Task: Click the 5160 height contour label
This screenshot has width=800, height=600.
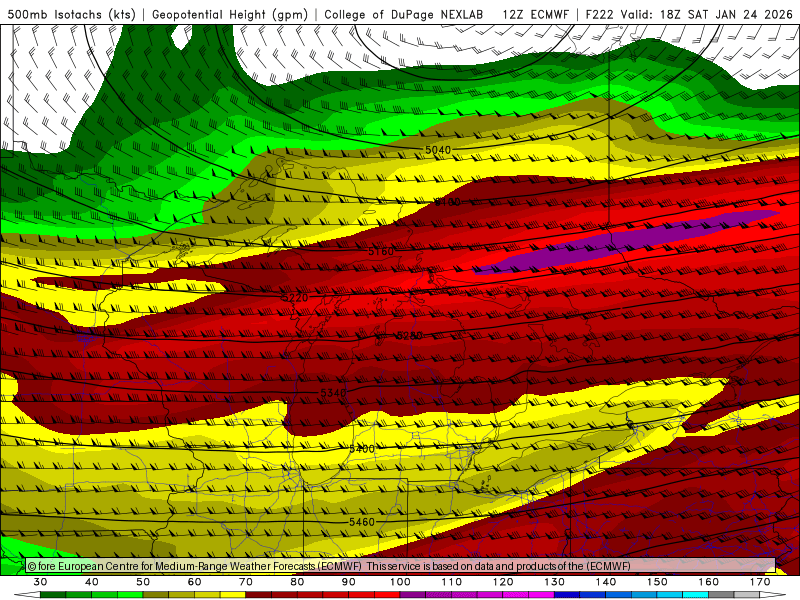Action: tap(381, 252)
